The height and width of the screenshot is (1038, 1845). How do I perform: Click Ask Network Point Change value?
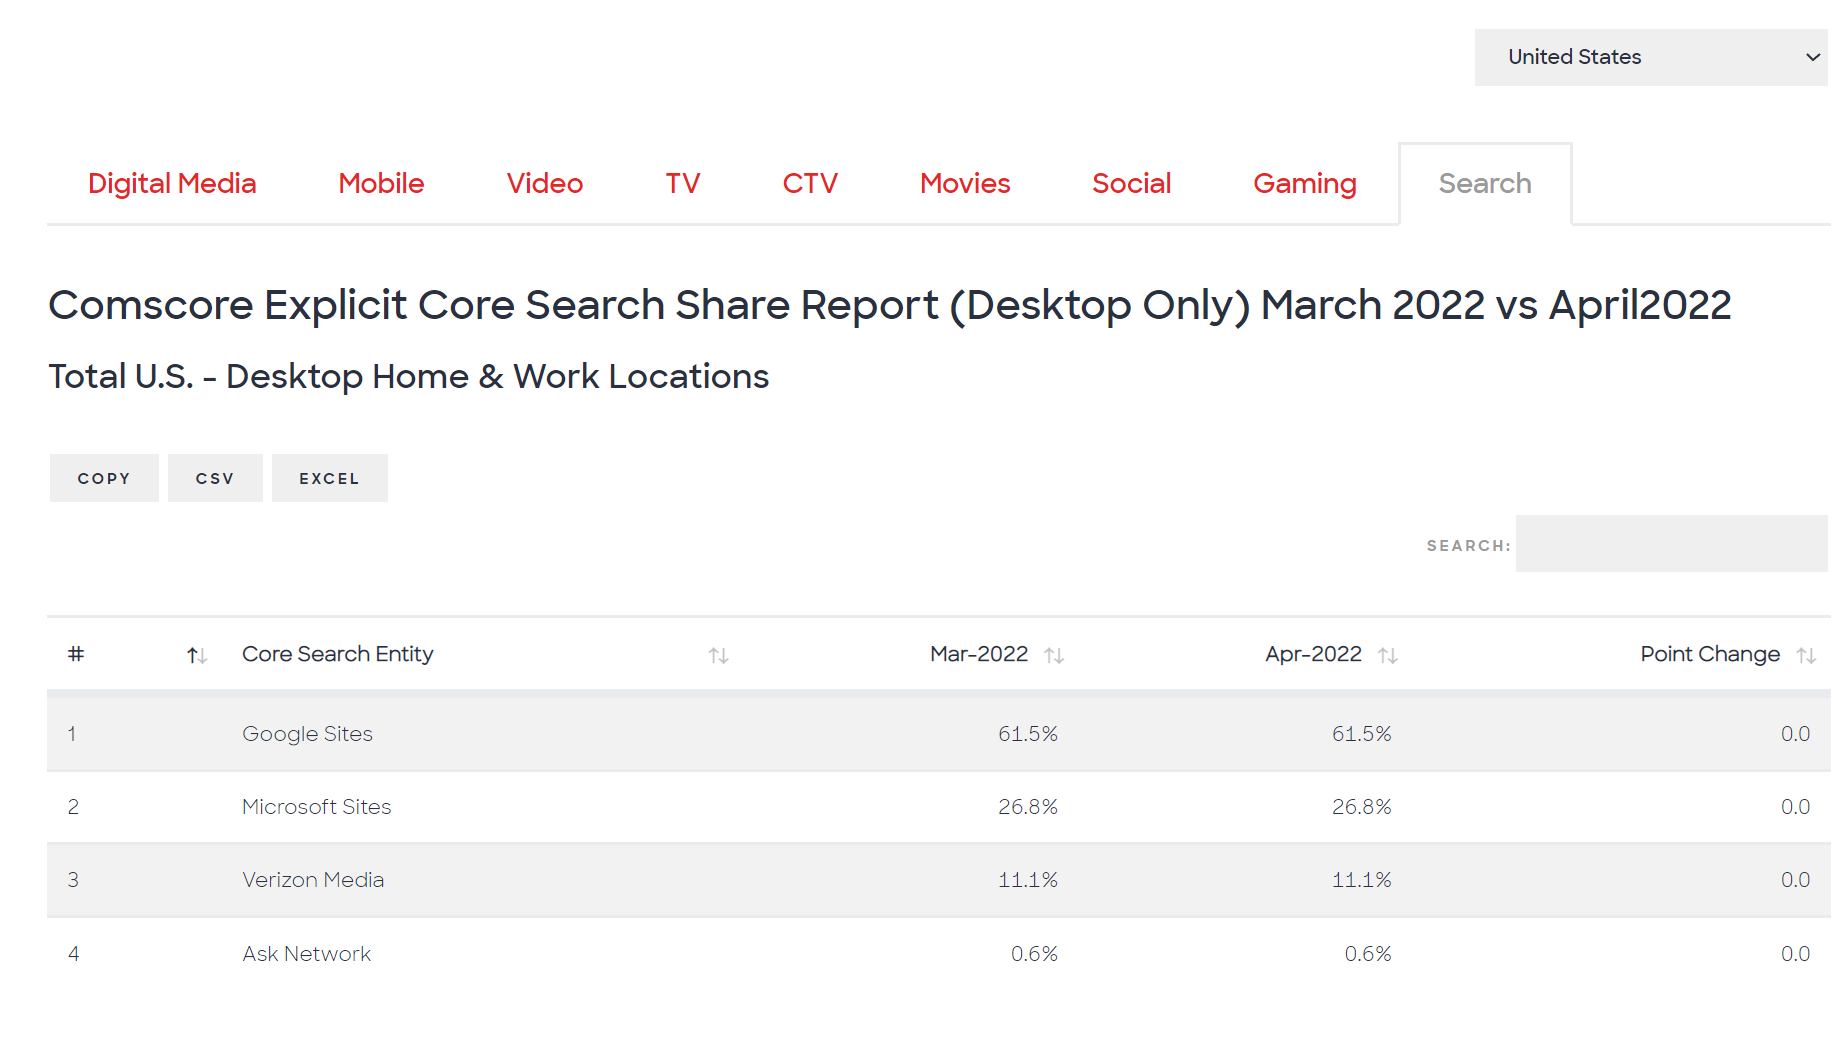click(1796, 954)
